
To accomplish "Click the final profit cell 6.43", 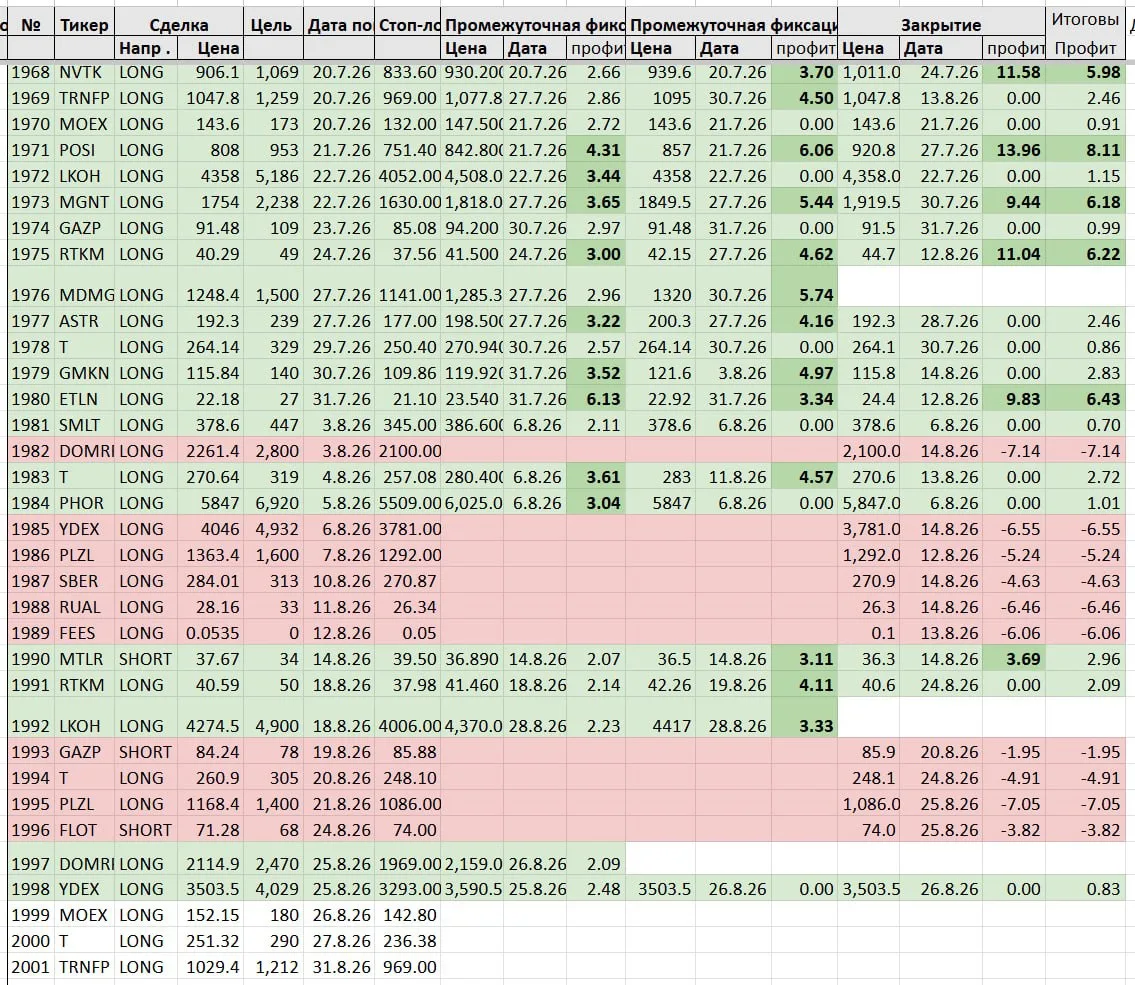I will (1085, 400).
